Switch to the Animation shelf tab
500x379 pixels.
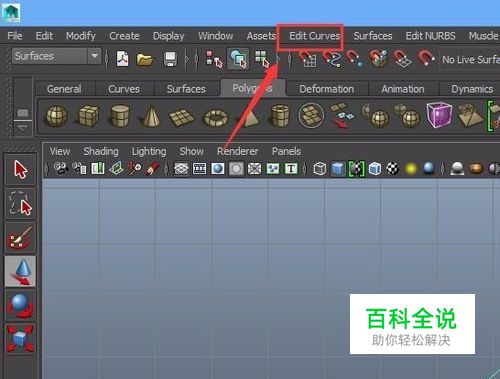(403, 89)
